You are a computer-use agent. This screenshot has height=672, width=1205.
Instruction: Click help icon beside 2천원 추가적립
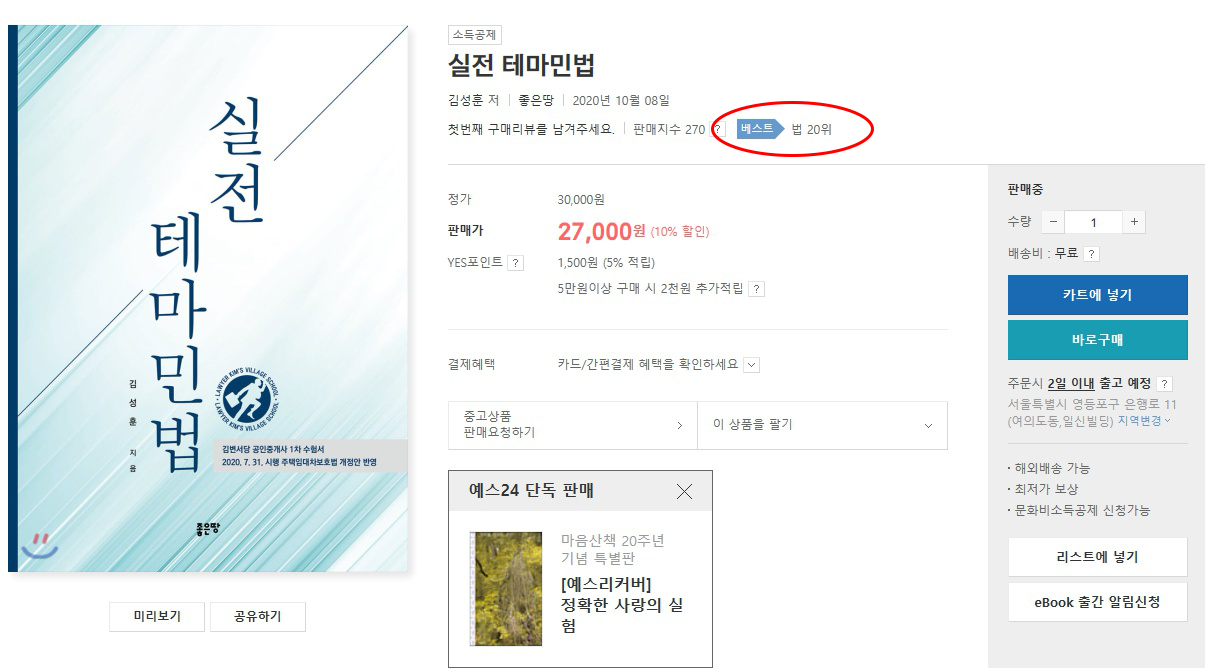pyautogui.click(x=757, y=289)
